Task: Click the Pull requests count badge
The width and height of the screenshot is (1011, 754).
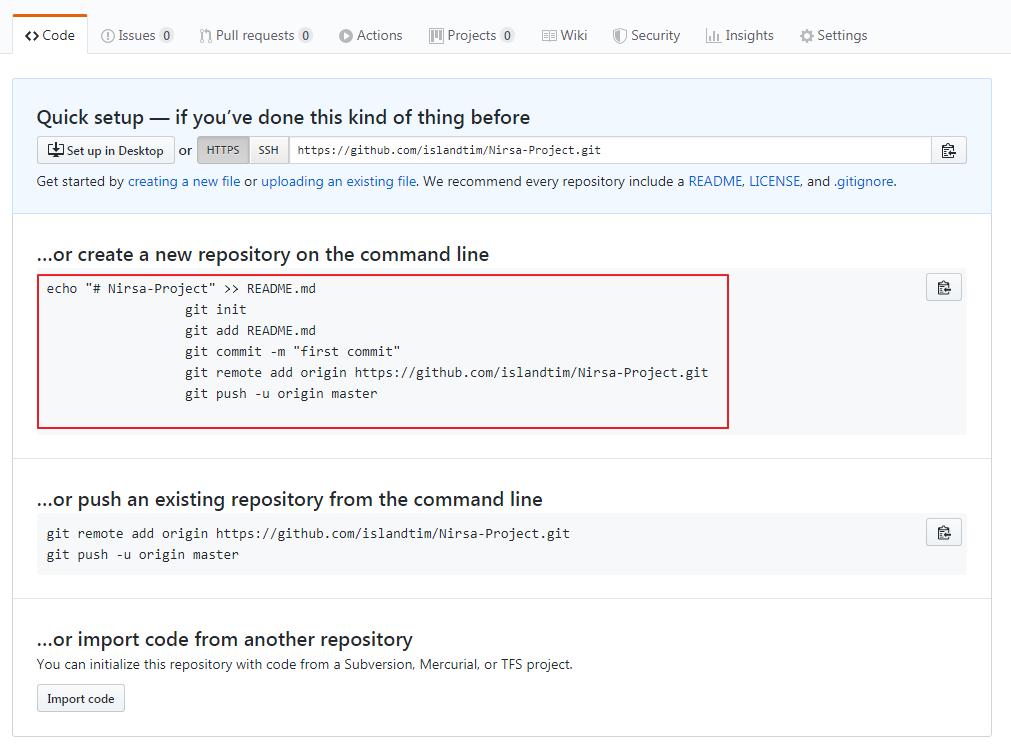Action: pos(306,35)
